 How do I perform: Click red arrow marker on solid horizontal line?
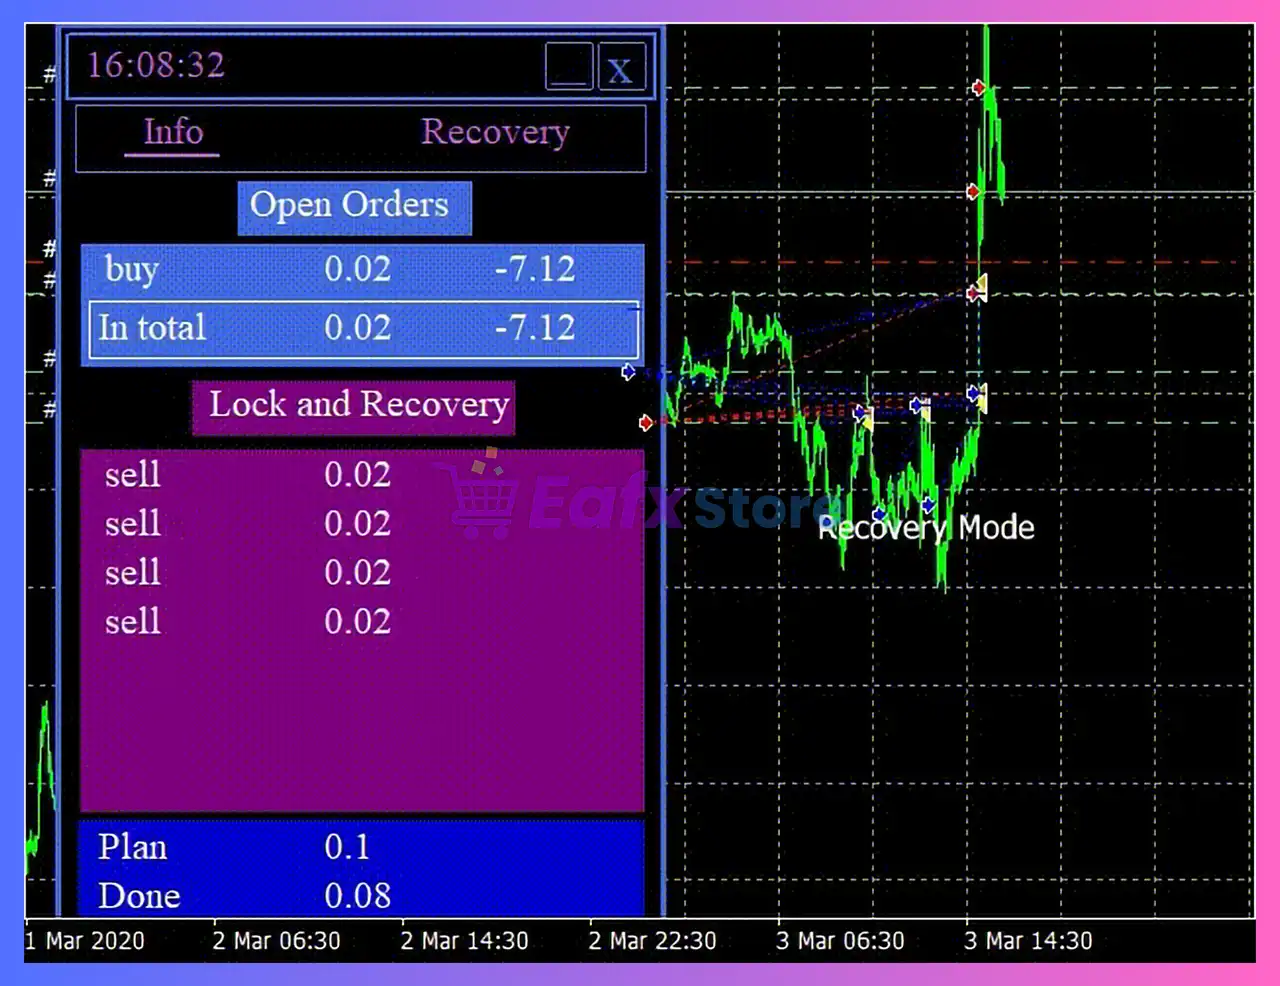(x=974, y=191)
